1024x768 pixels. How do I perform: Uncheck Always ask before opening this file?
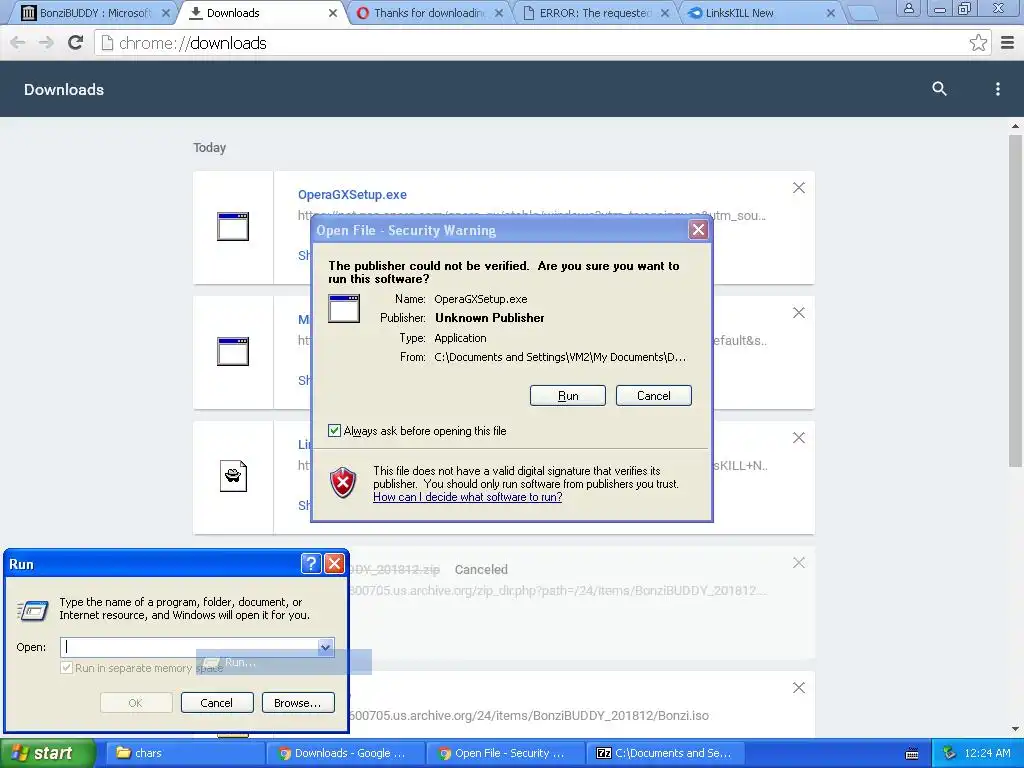click(x=334, y=430)
